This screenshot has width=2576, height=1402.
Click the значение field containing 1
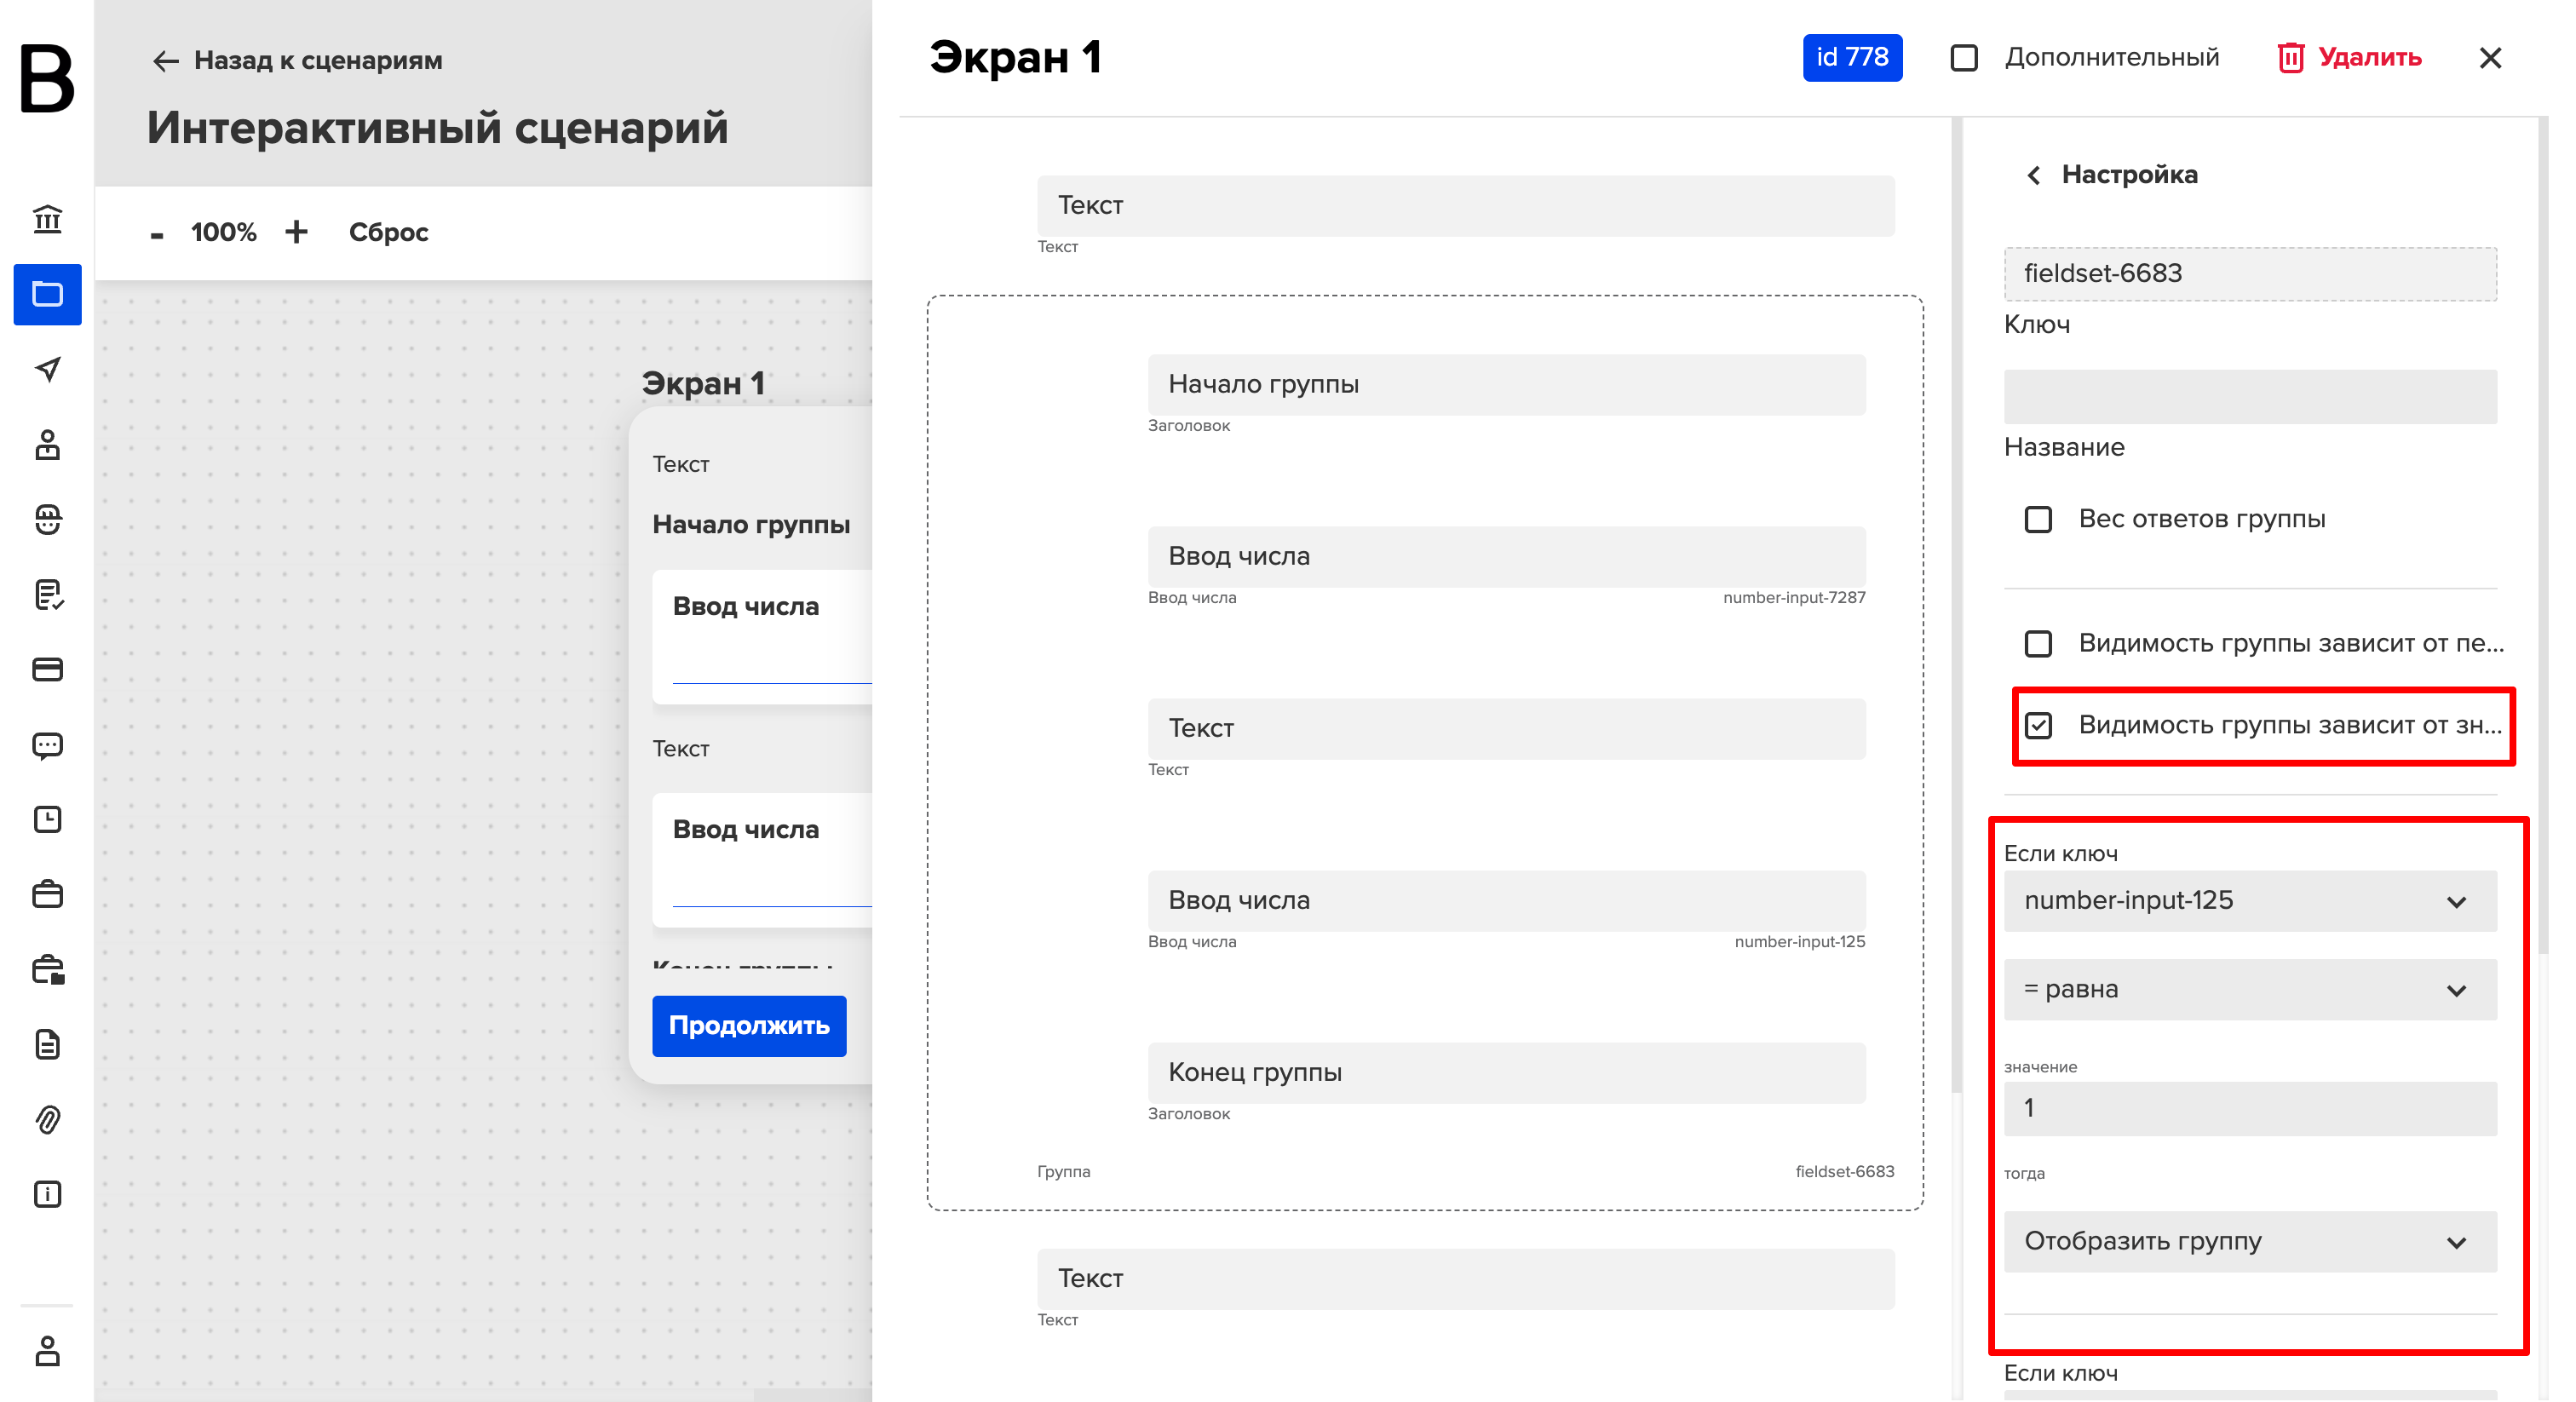[x=2249, y=1108]
